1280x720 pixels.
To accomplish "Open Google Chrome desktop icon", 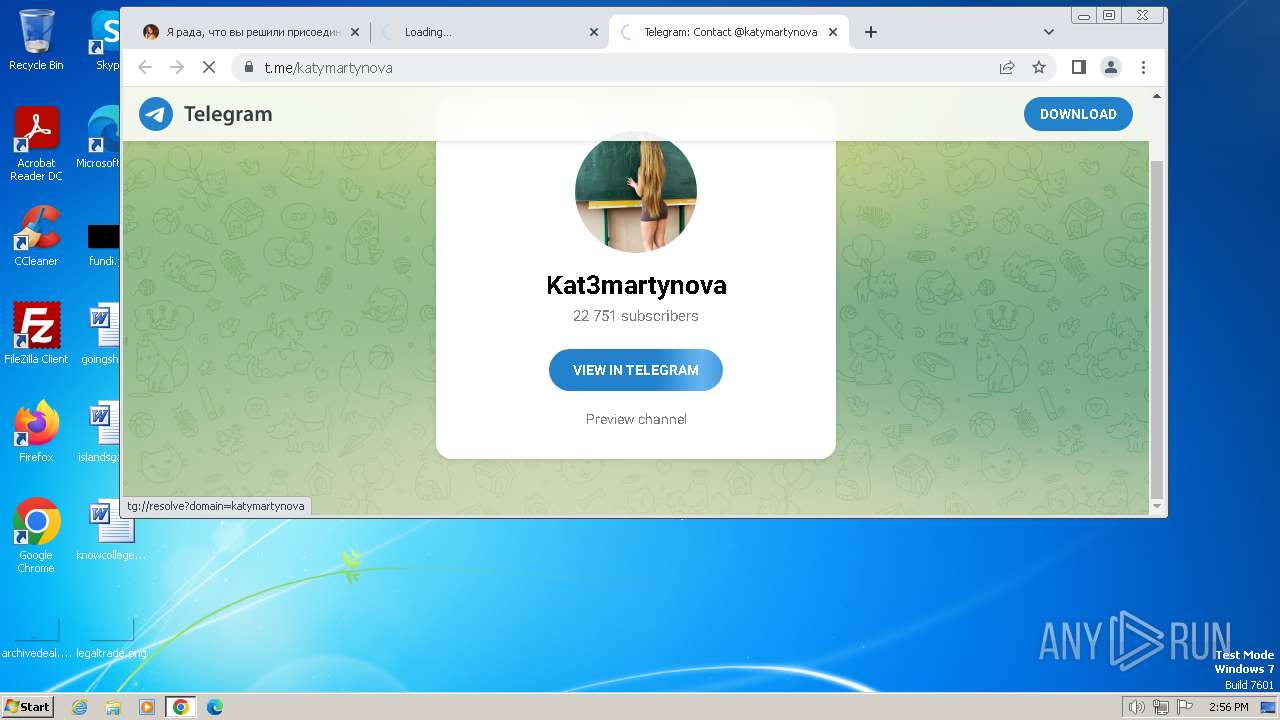I will [x=36, y=535].
